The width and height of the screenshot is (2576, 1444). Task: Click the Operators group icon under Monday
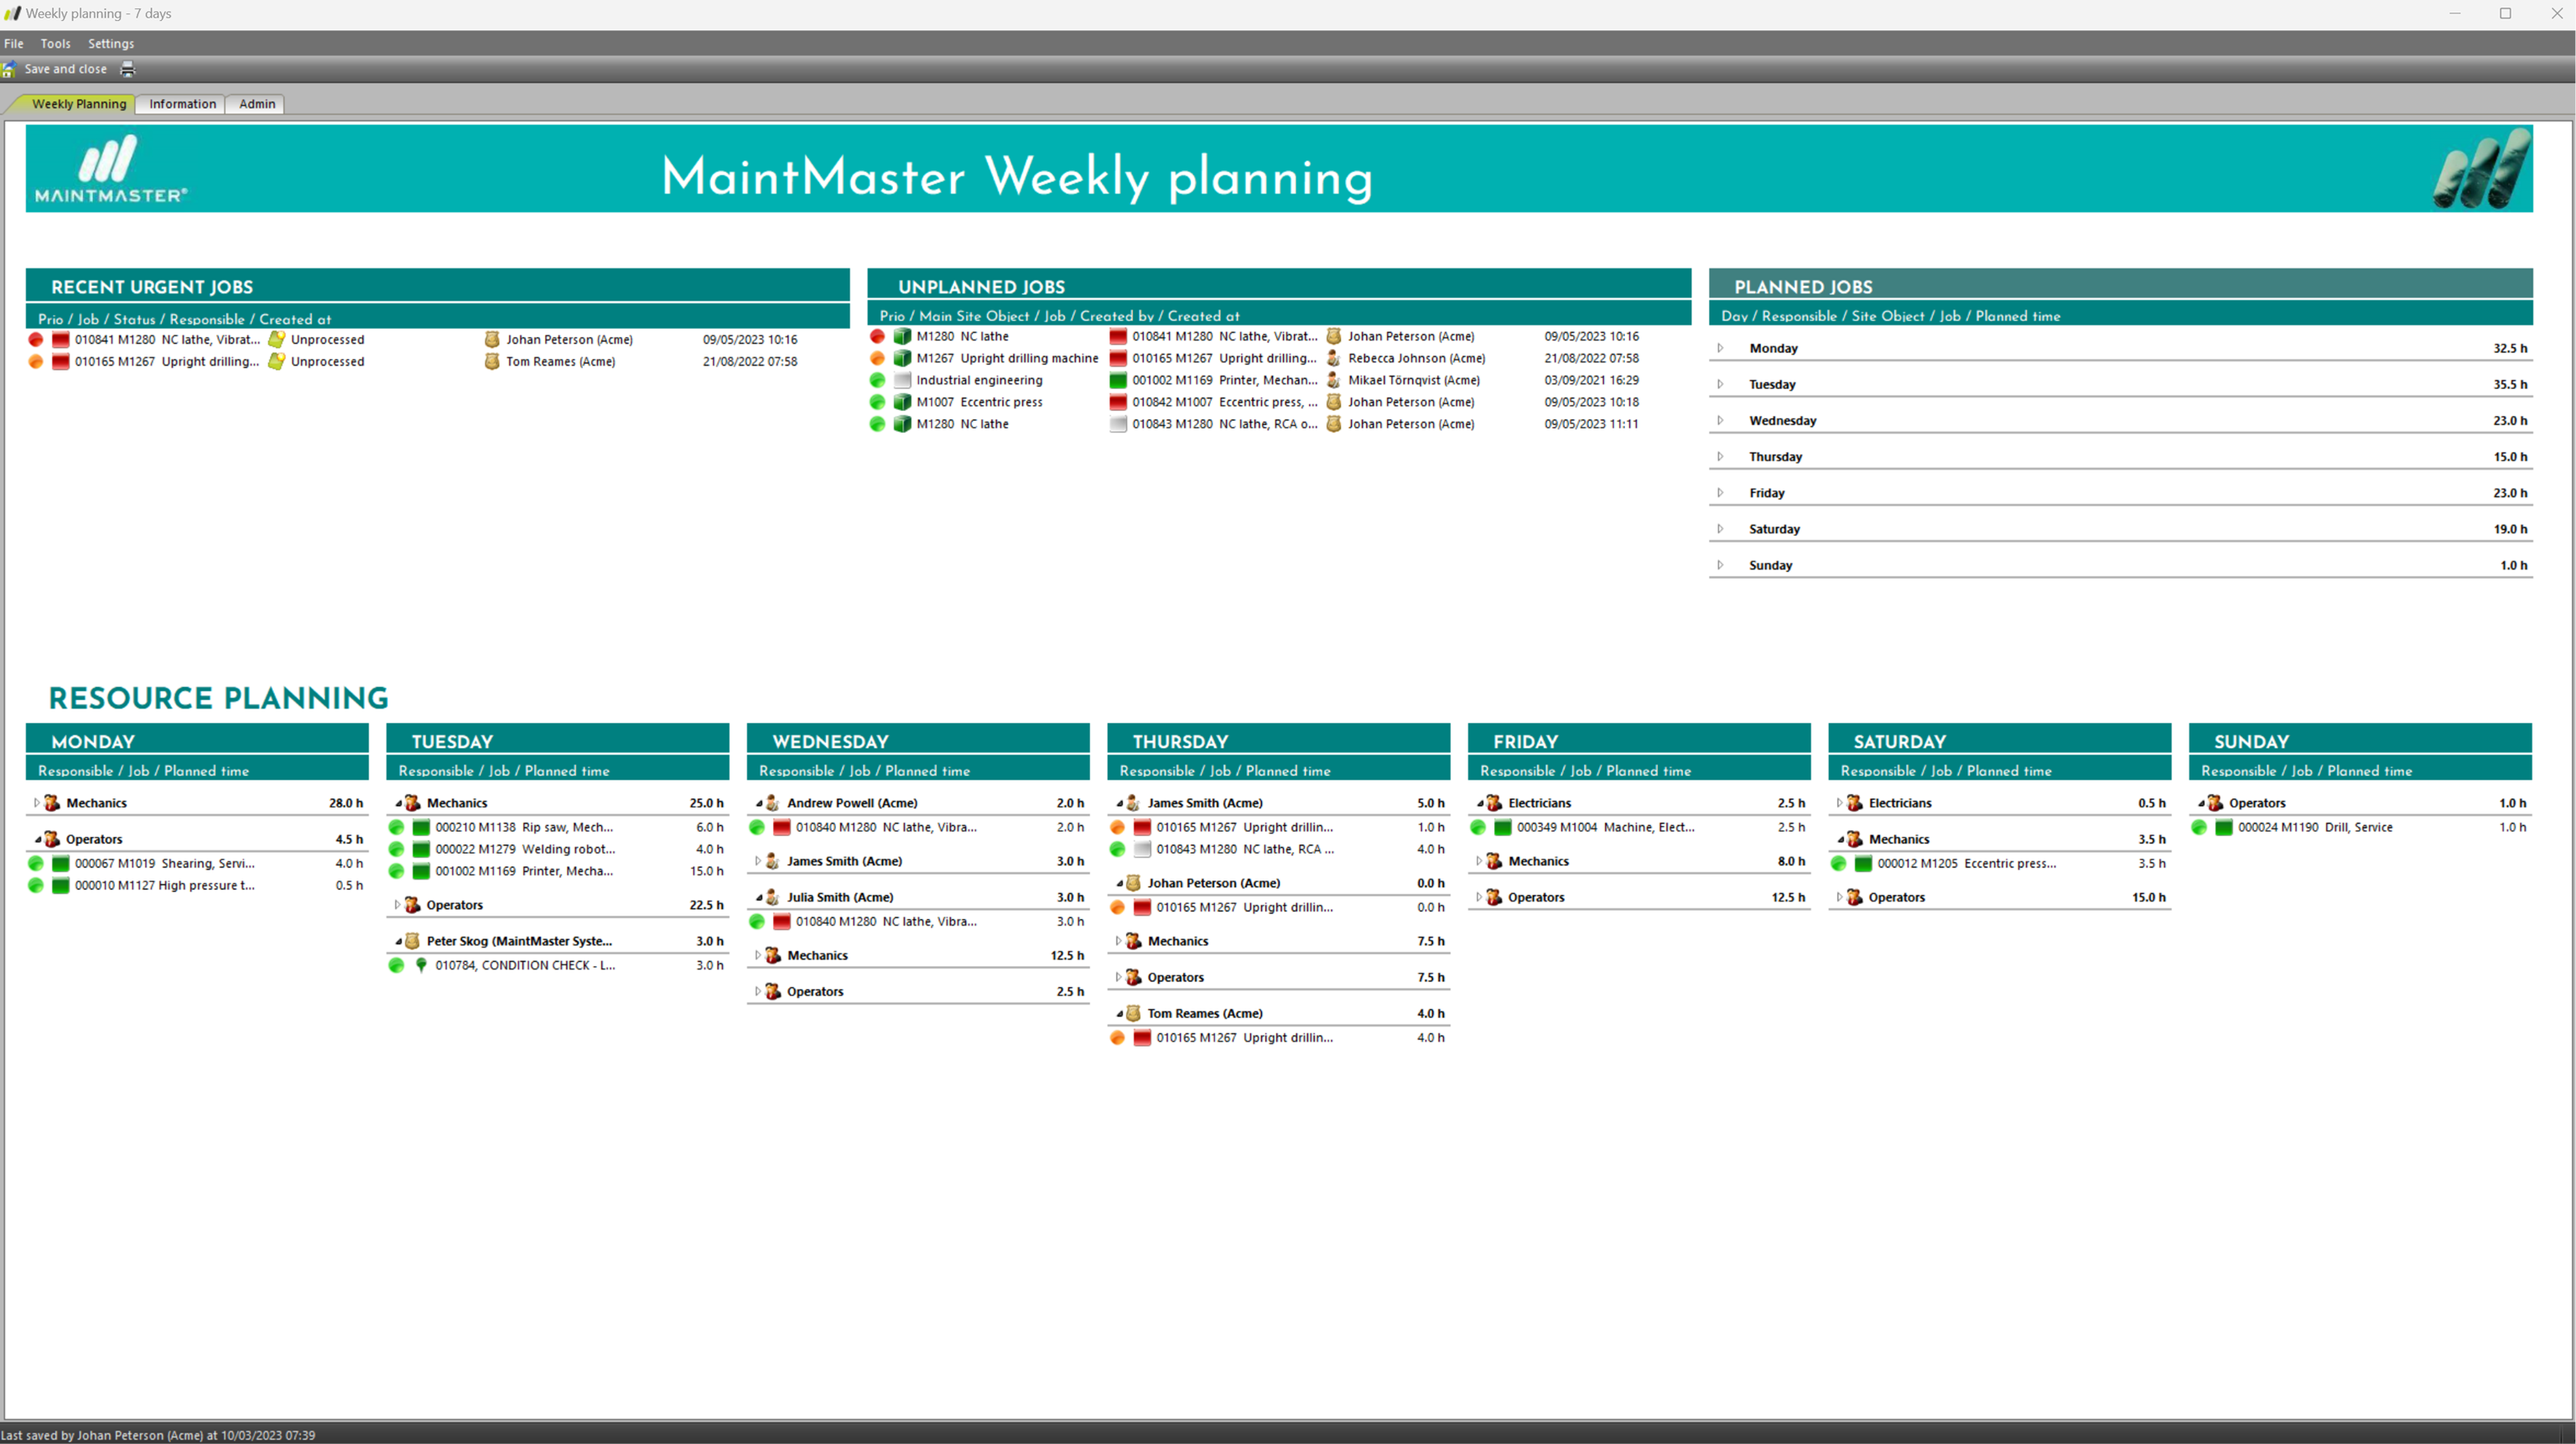click(x=52, y=839)
